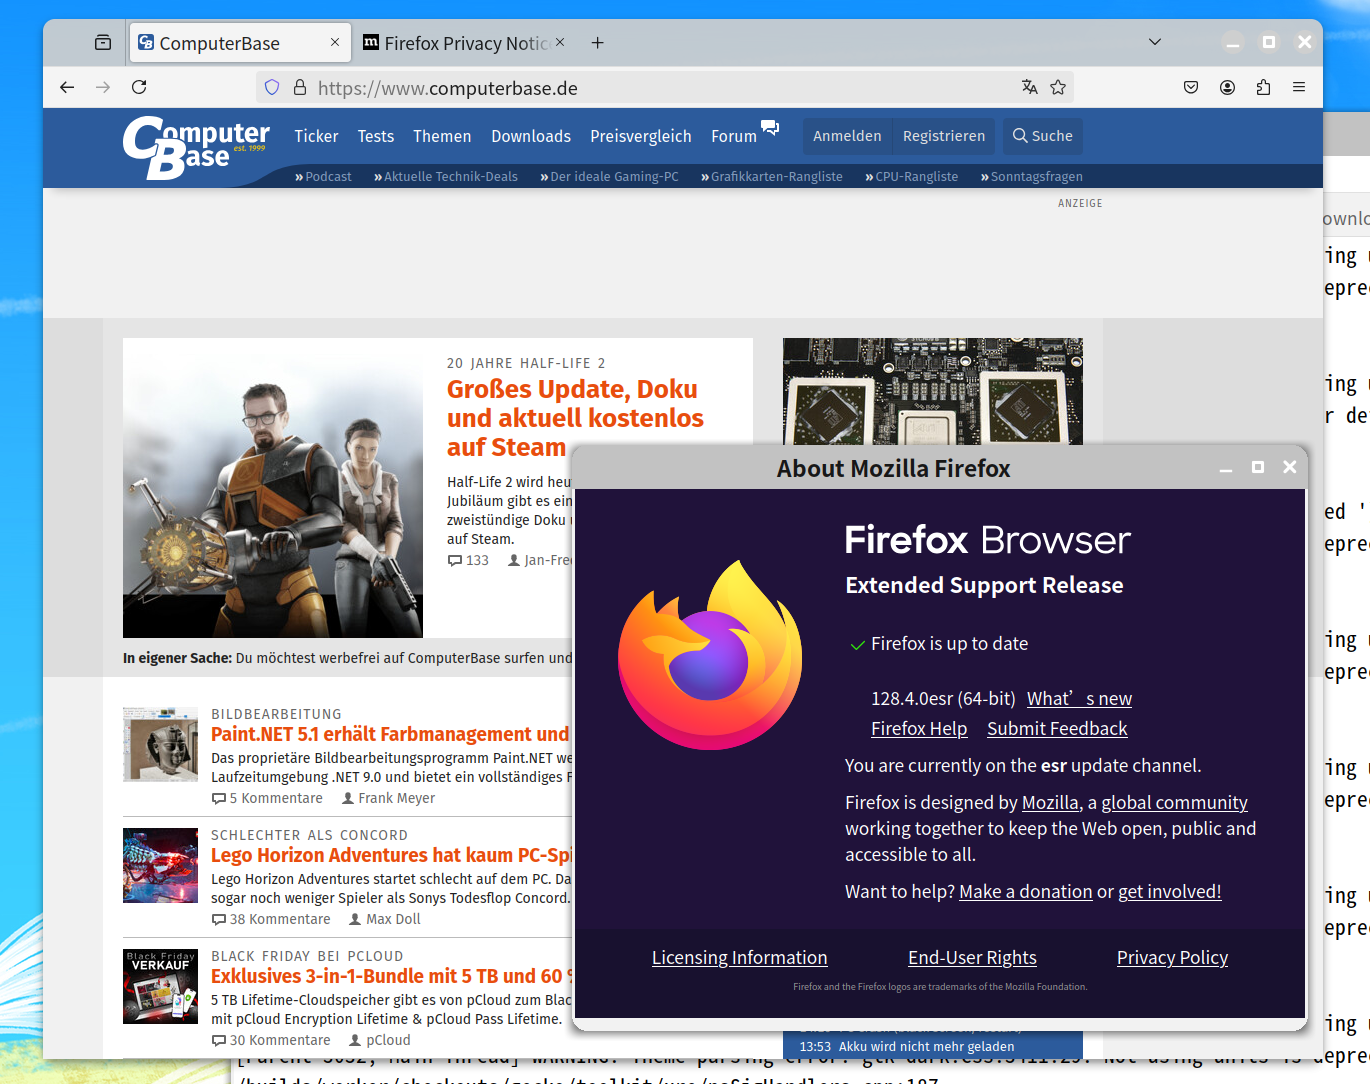This screenshot has width=1370, height=1084.
Task: Click the Half-Life 2 article image
Action: 273,488
